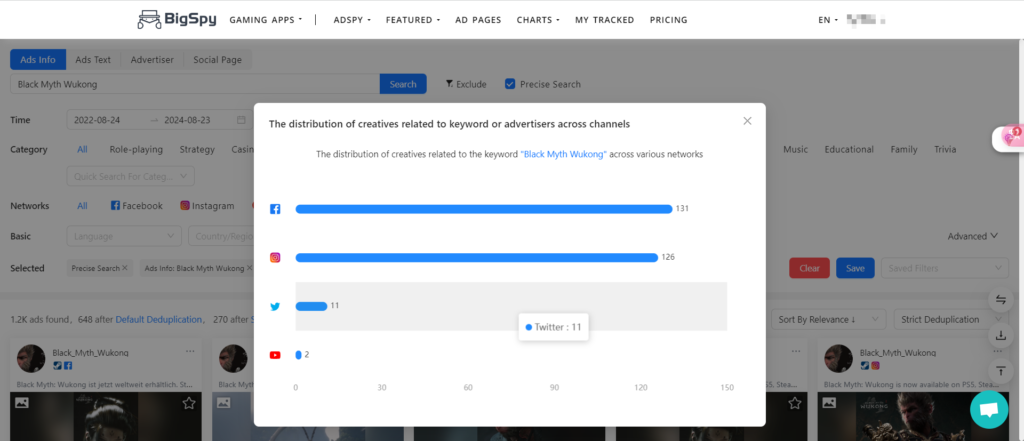Close the creatives distribution dialog
This screenshot has height=441, width=1024.
[x=746, y=121]
